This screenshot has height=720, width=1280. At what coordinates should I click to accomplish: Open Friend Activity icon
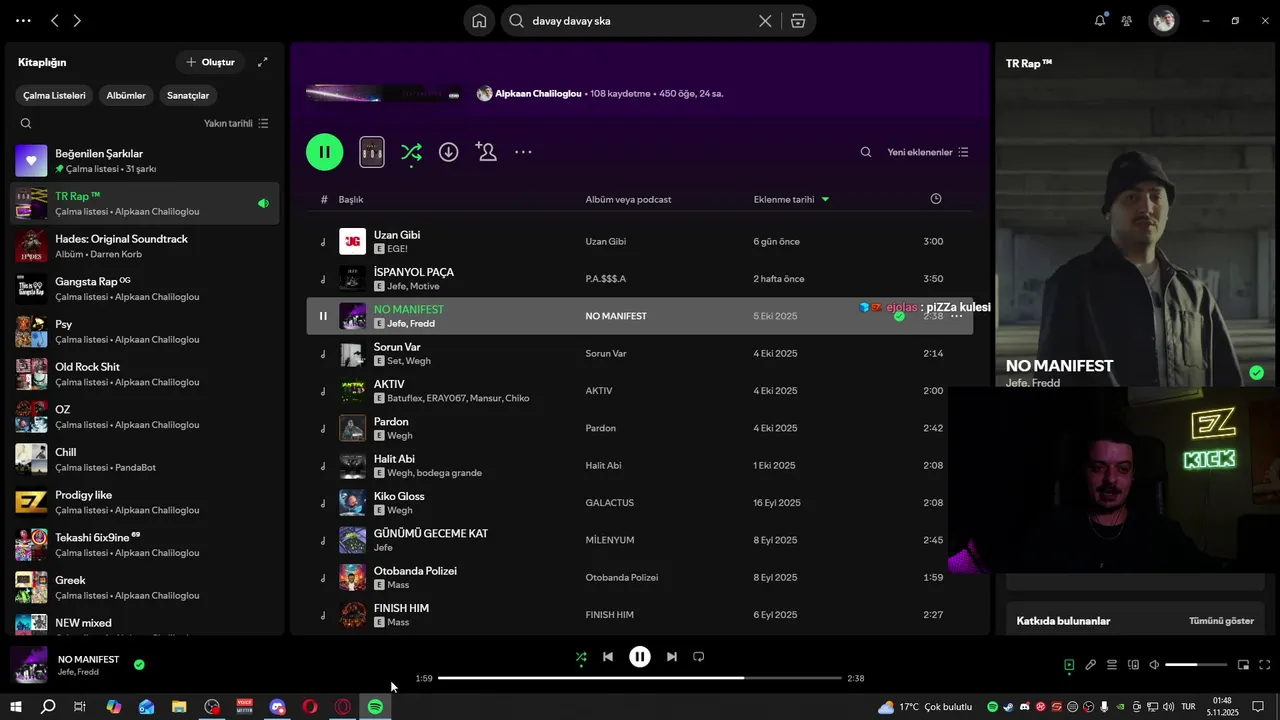(1127, 20)
